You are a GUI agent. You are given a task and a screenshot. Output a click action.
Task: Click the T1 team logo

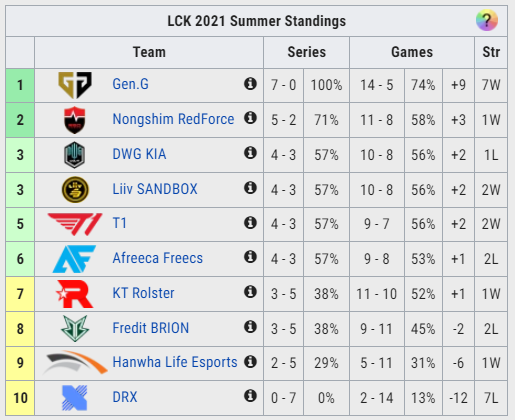75,224
